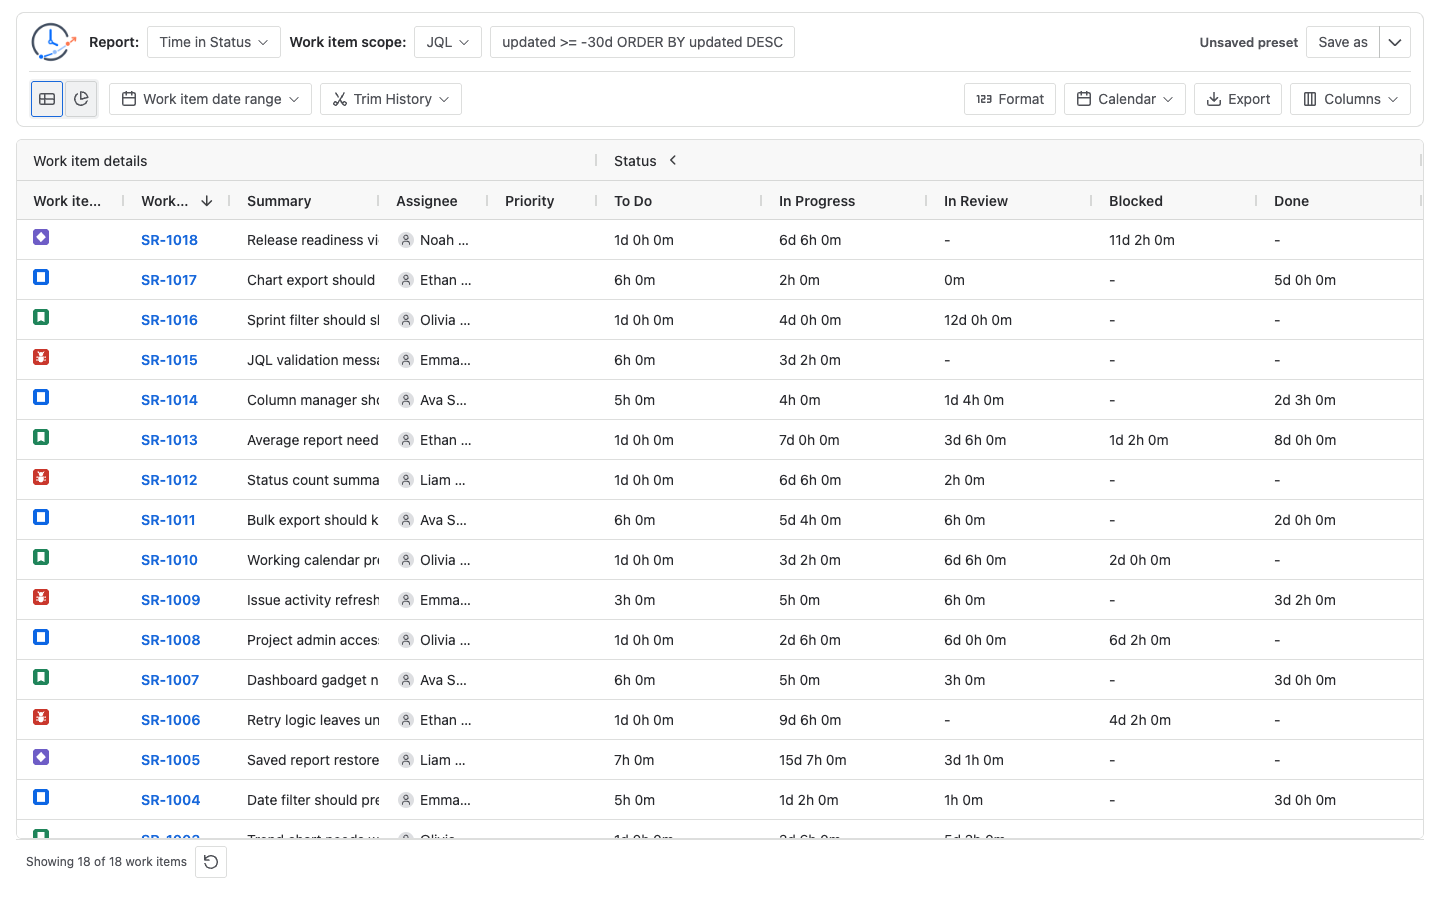
Task: Click summary 'Working calendar' for SR-1010
Action: click(313, 560)
